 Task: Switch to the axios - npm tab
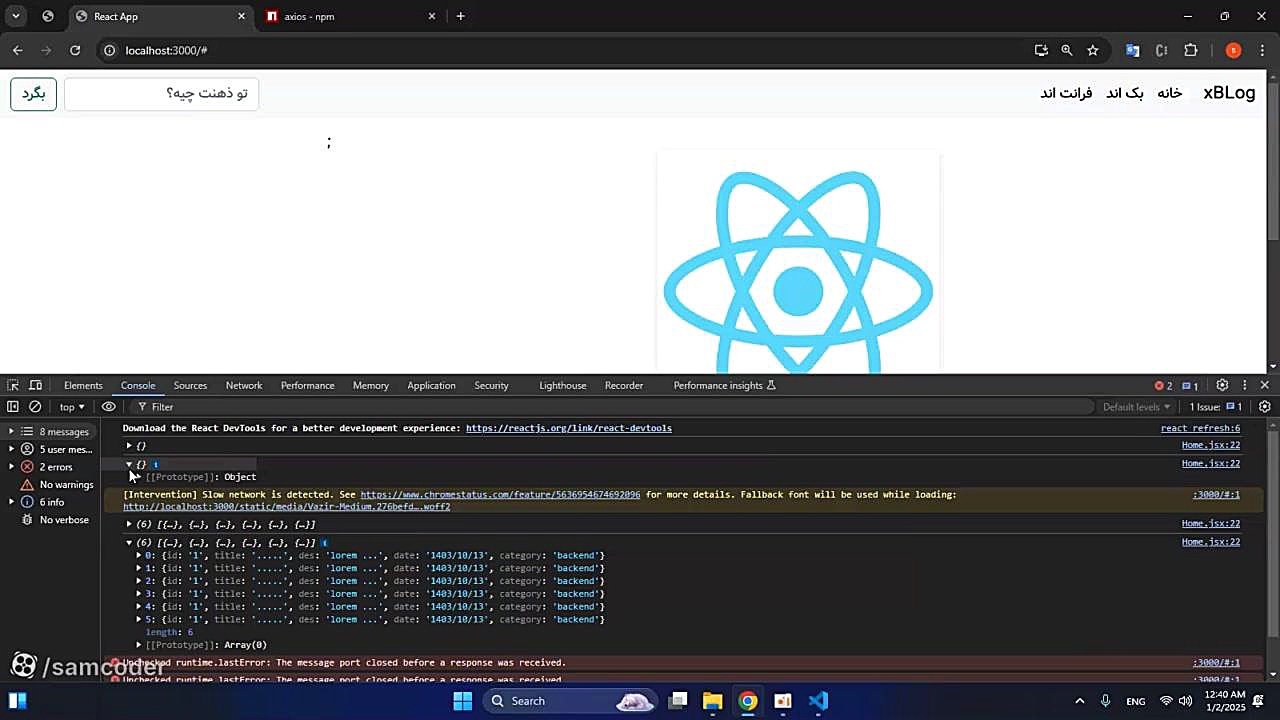[349, 16]
